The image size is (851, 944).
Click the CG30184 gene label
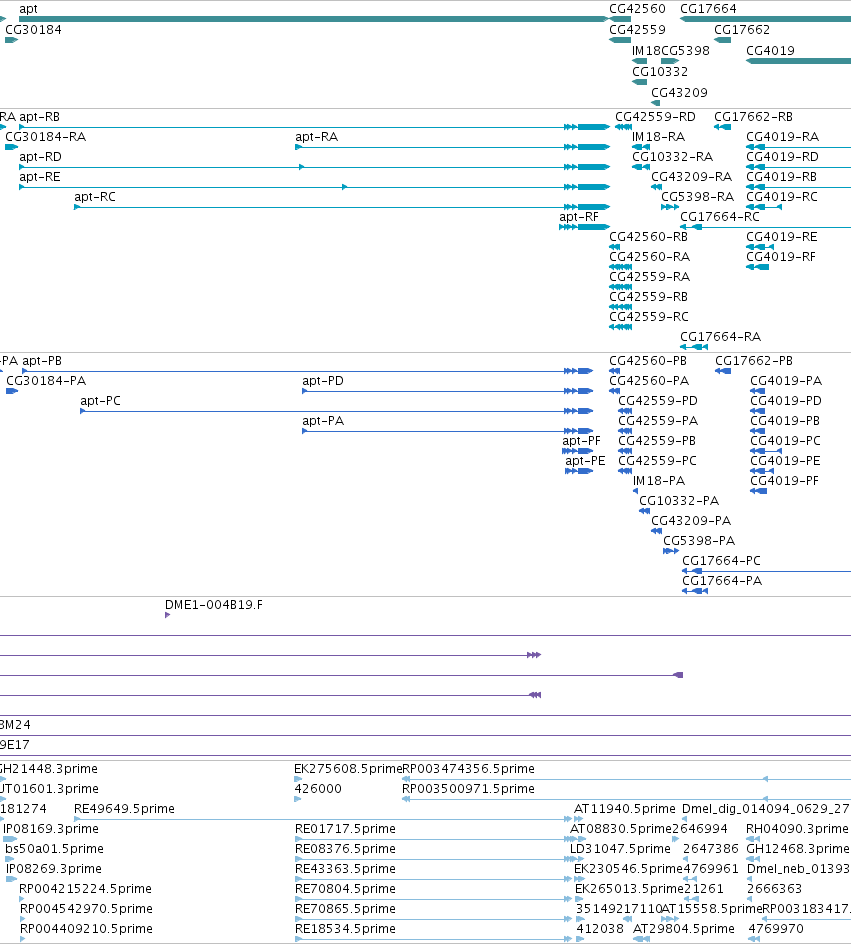[x=33, y=30]
